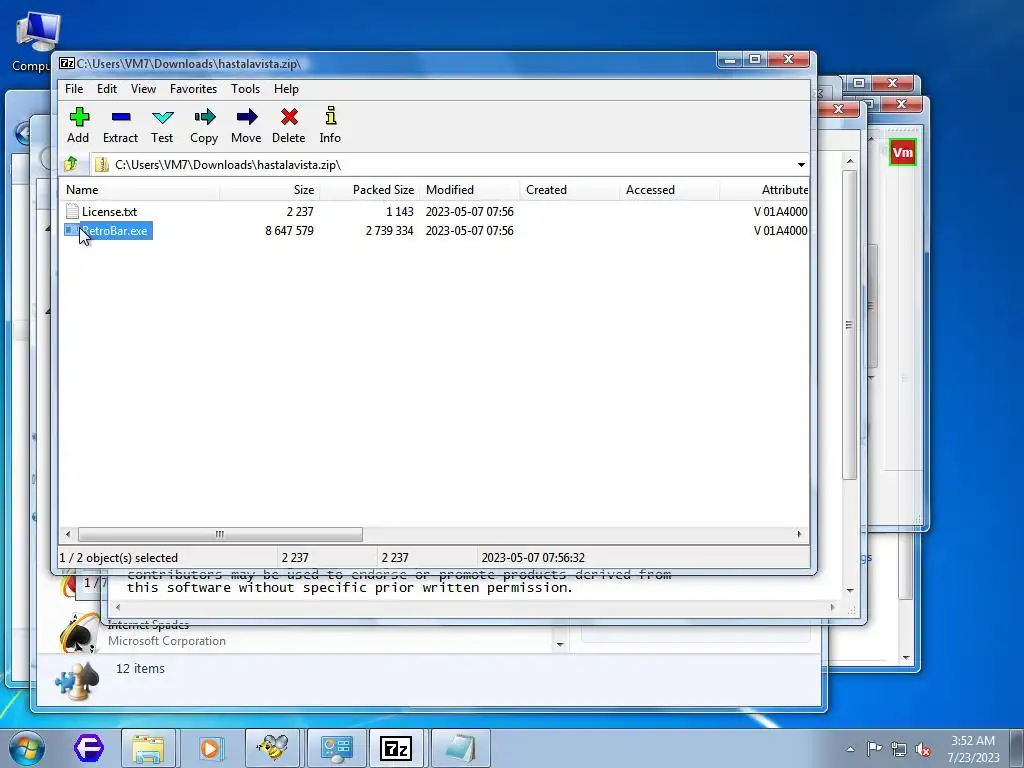
Task: Open Windows Media Player taskbar icon
Action: tap(210, 748)
